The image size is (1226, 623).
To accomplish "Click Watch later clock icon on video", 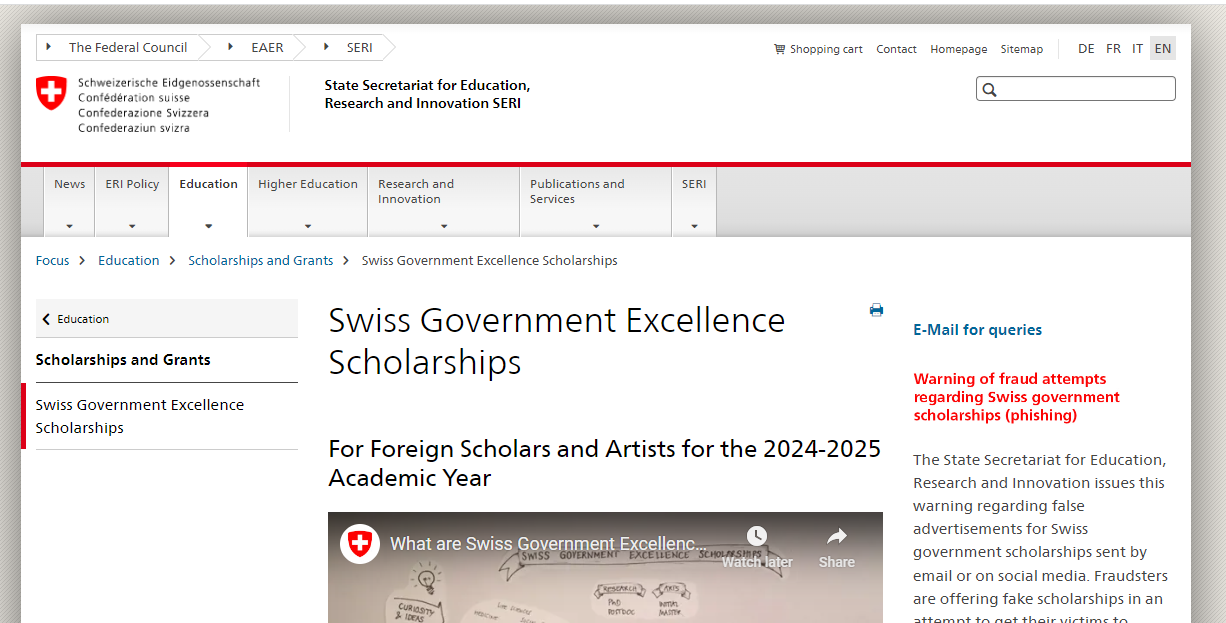I will click(757, 537).
